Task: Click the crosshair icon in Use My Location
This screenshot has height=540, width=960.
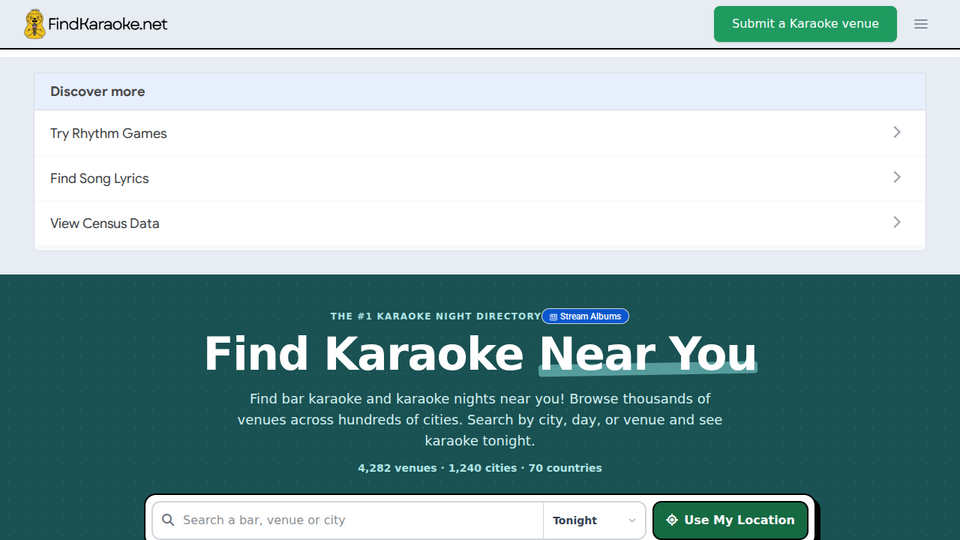Action: click(672, 520)
